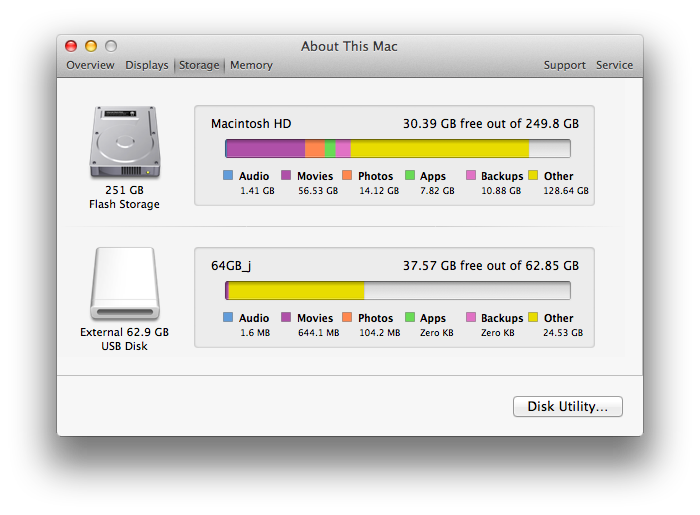The height and width of the screenshot is (515, 700).
Task: Close the About This Mac window
Action: tap(71, 46)
